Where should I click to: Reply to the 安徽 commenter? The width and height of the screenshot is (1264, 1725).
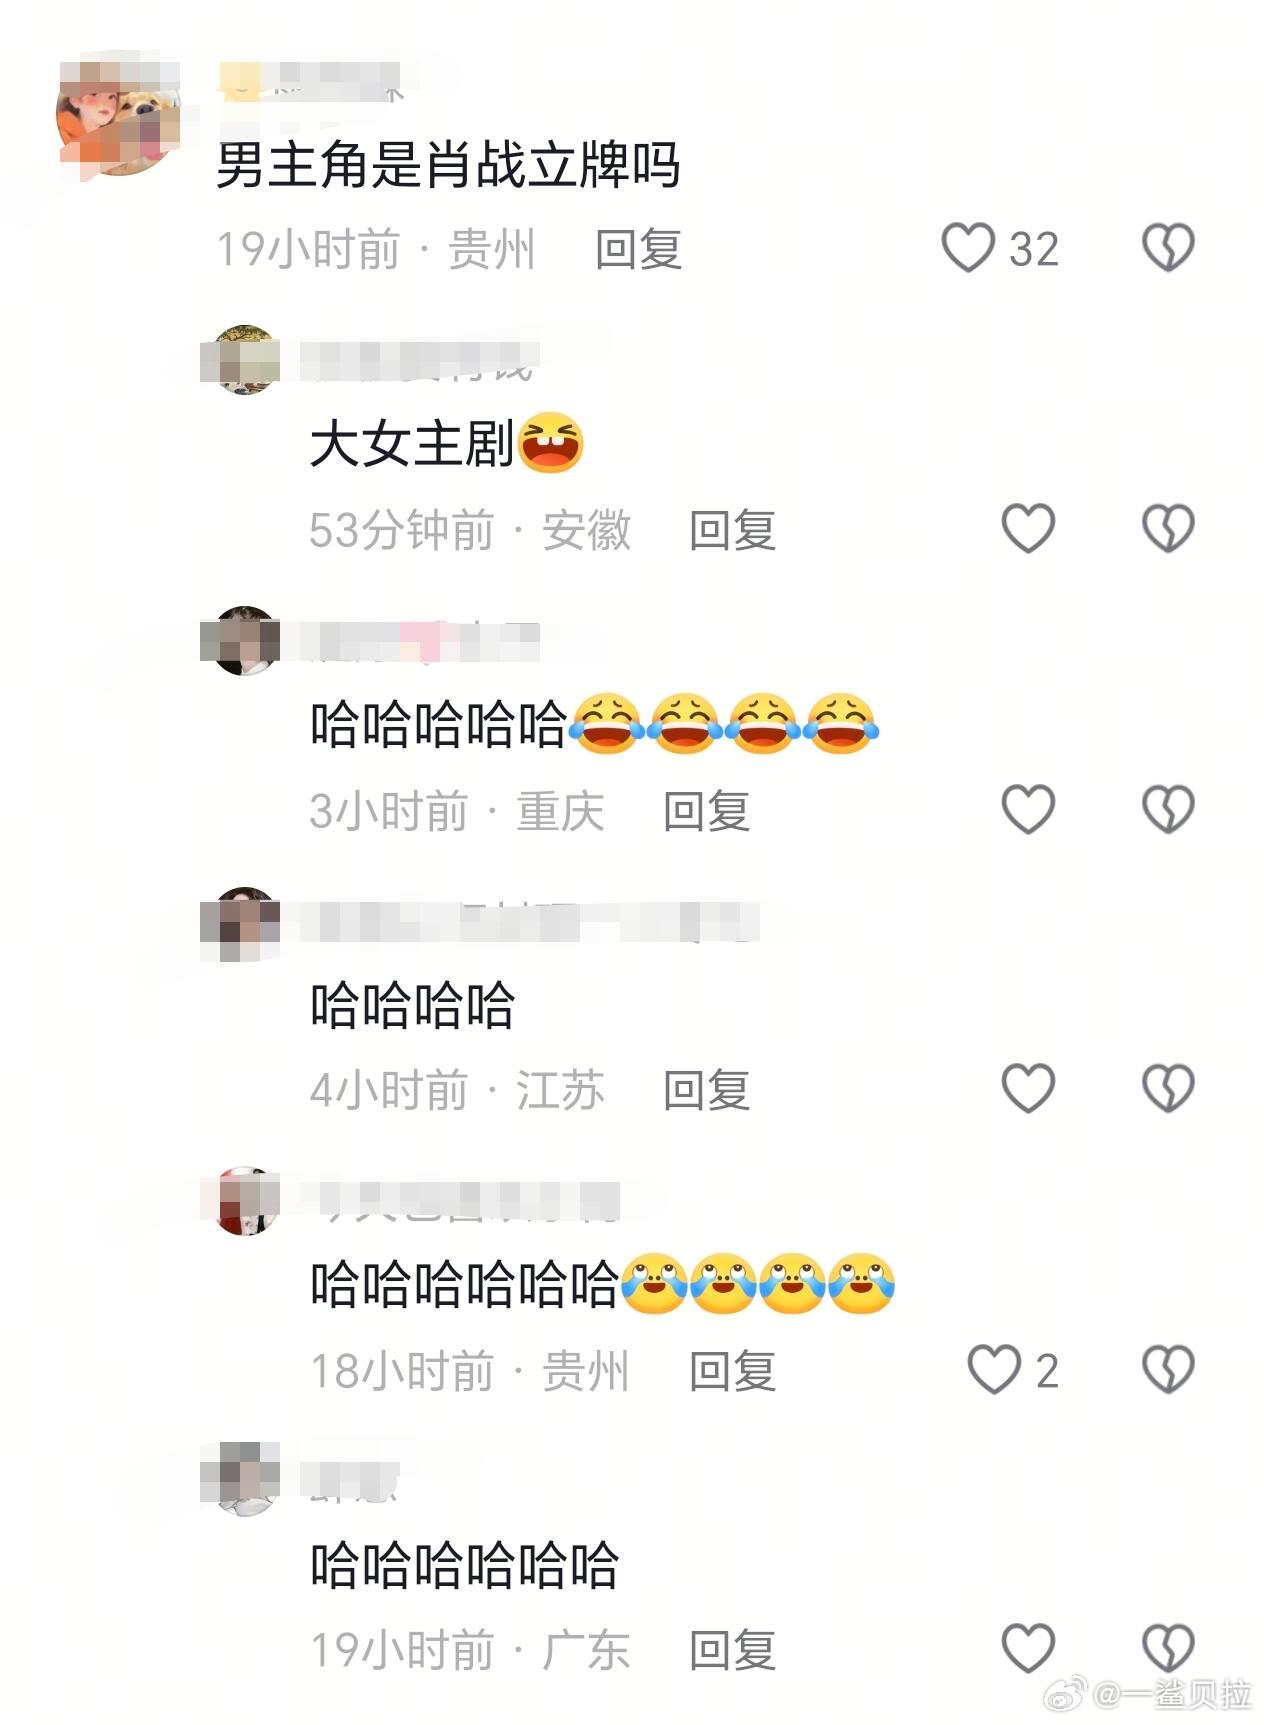tap(732, 529)
